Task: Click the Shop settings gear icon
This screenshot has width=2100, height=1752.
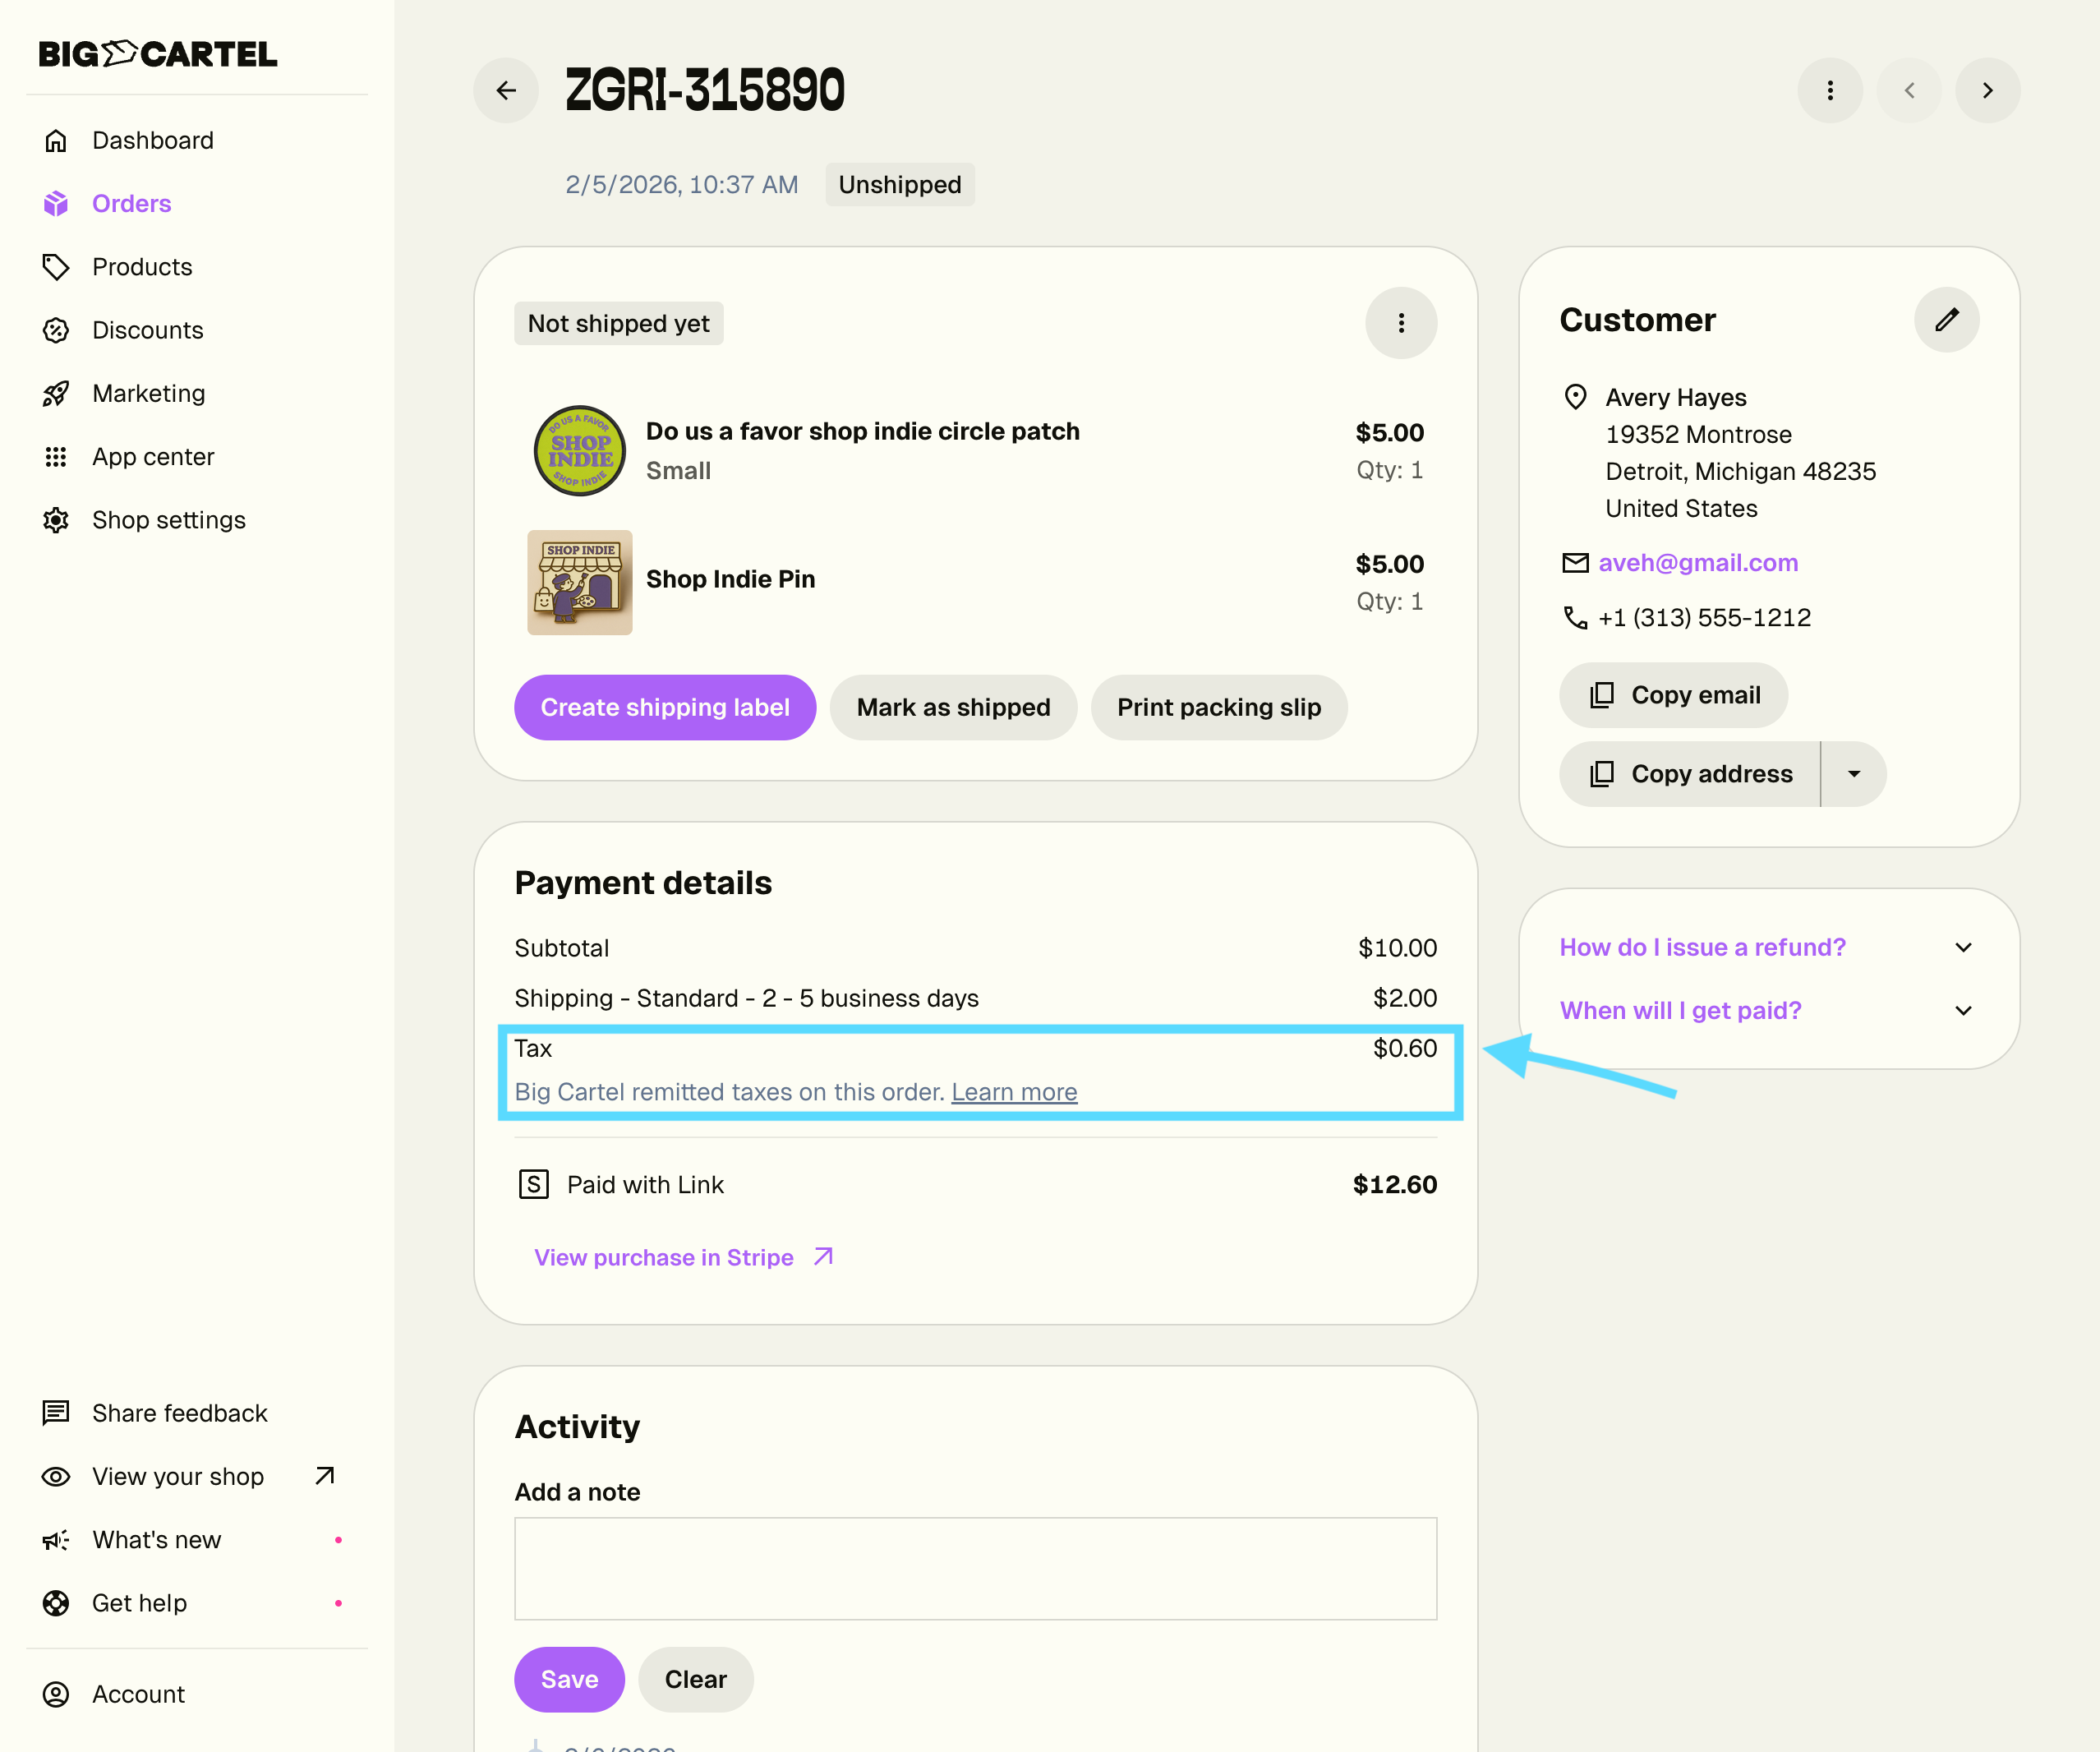Action: (x=56, y=520)
